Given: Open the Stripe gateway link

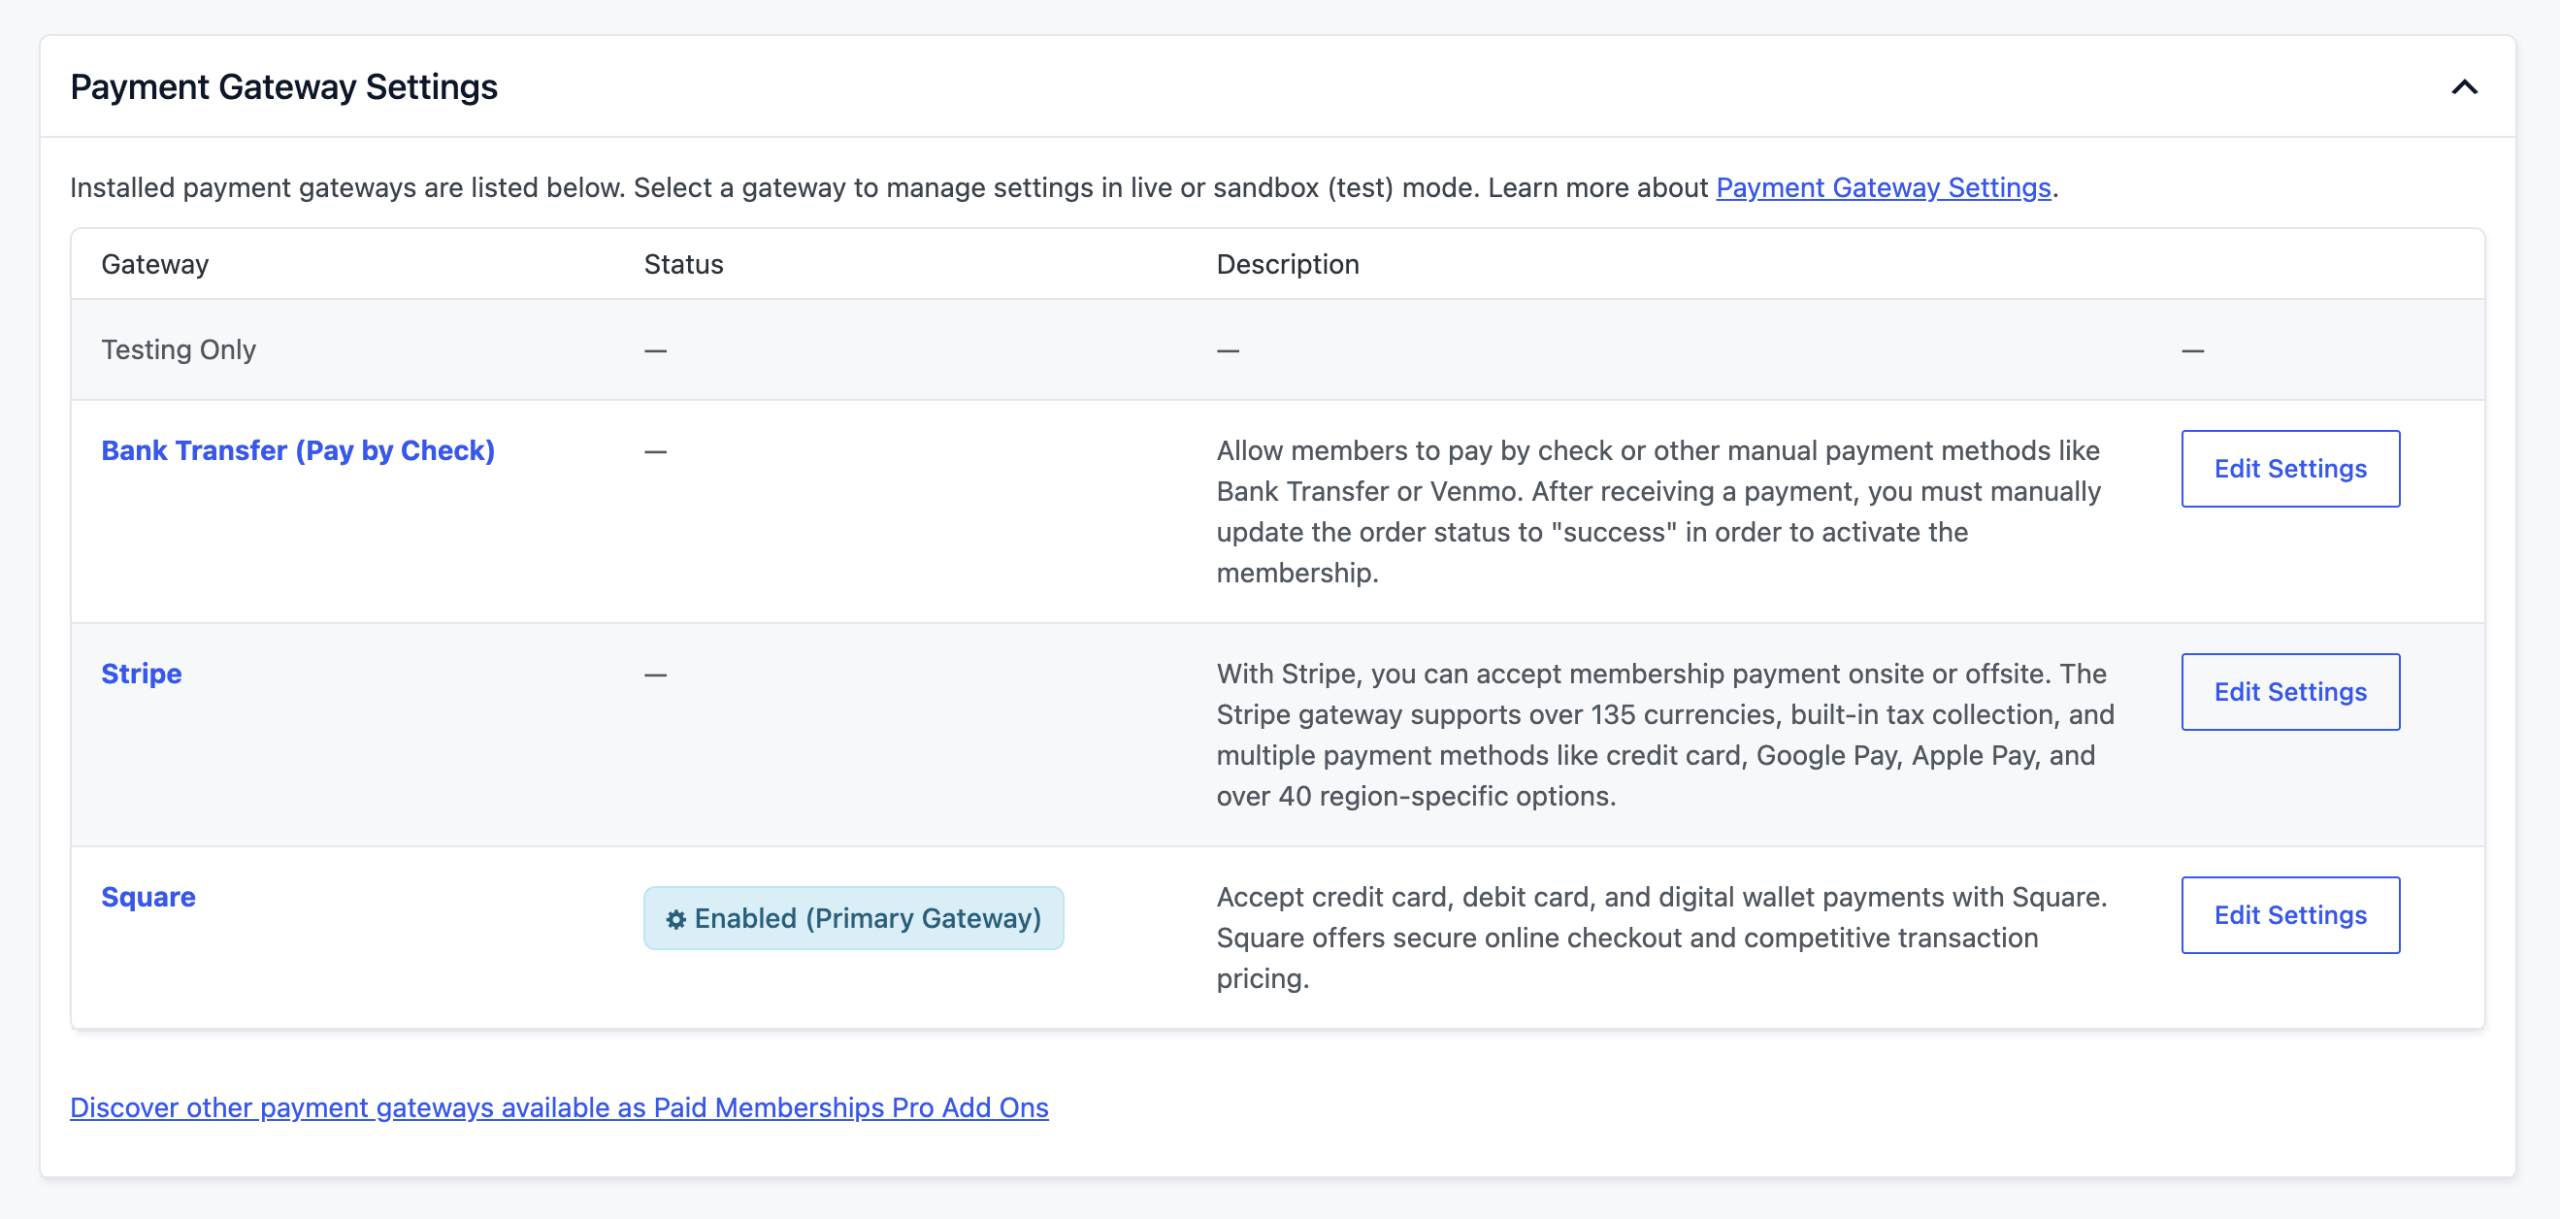Looking at the screenshot, I should 142,674.
